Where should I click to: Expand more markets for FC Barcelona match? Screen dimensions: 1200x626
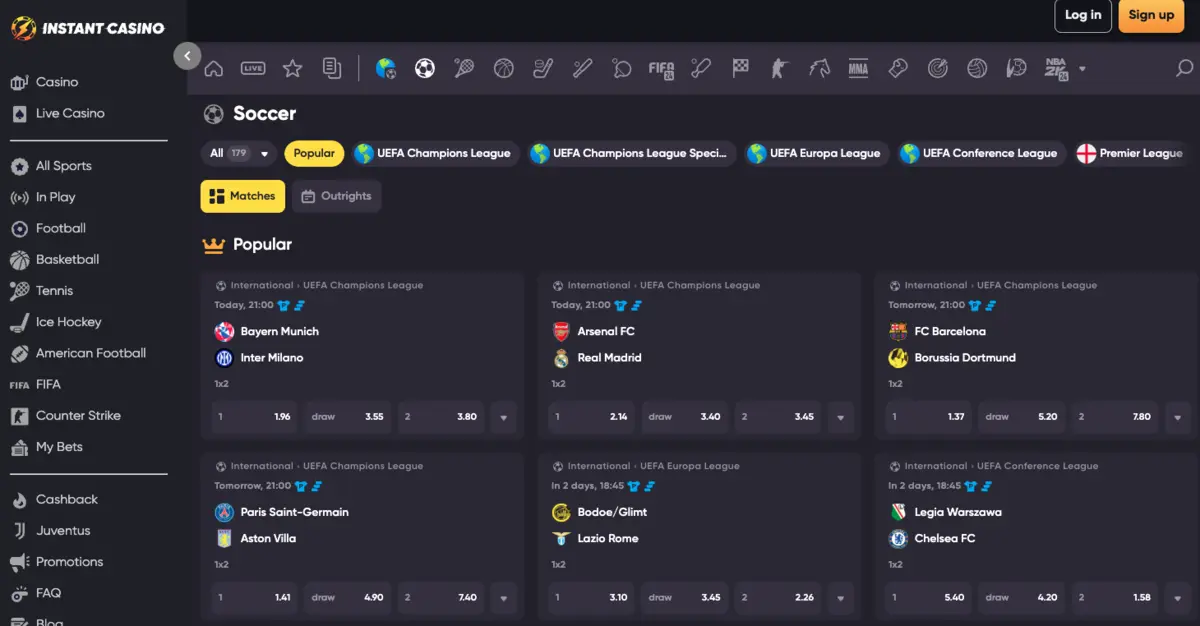tap(1177, 417)
